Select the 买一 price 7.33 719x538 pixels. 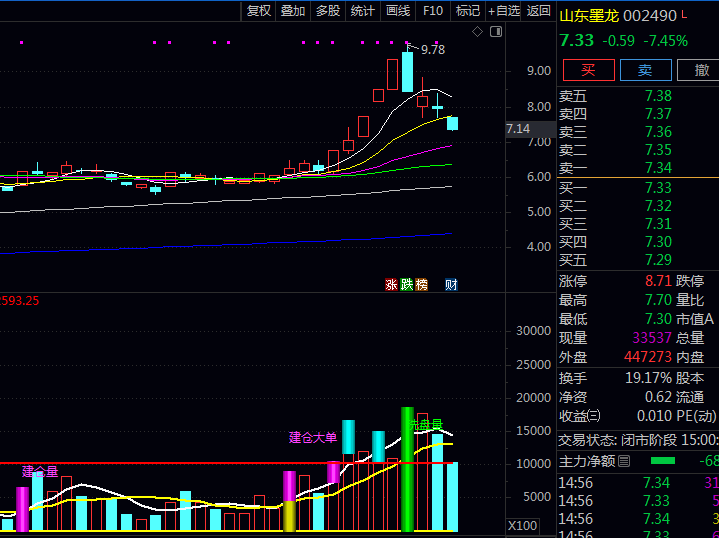point(658,188)
